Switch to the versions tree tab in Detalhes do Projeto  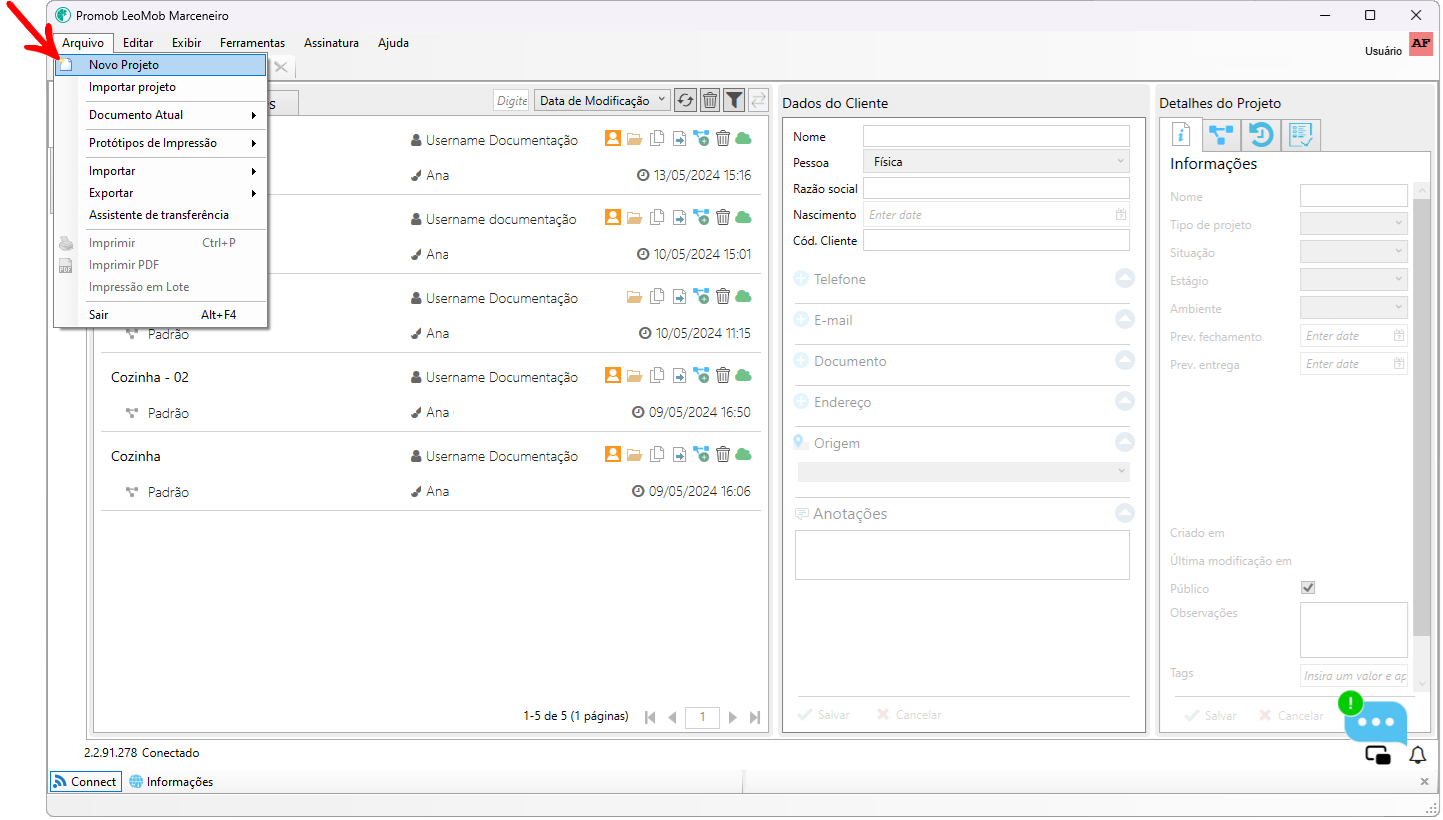click(x=1221, y=135)
